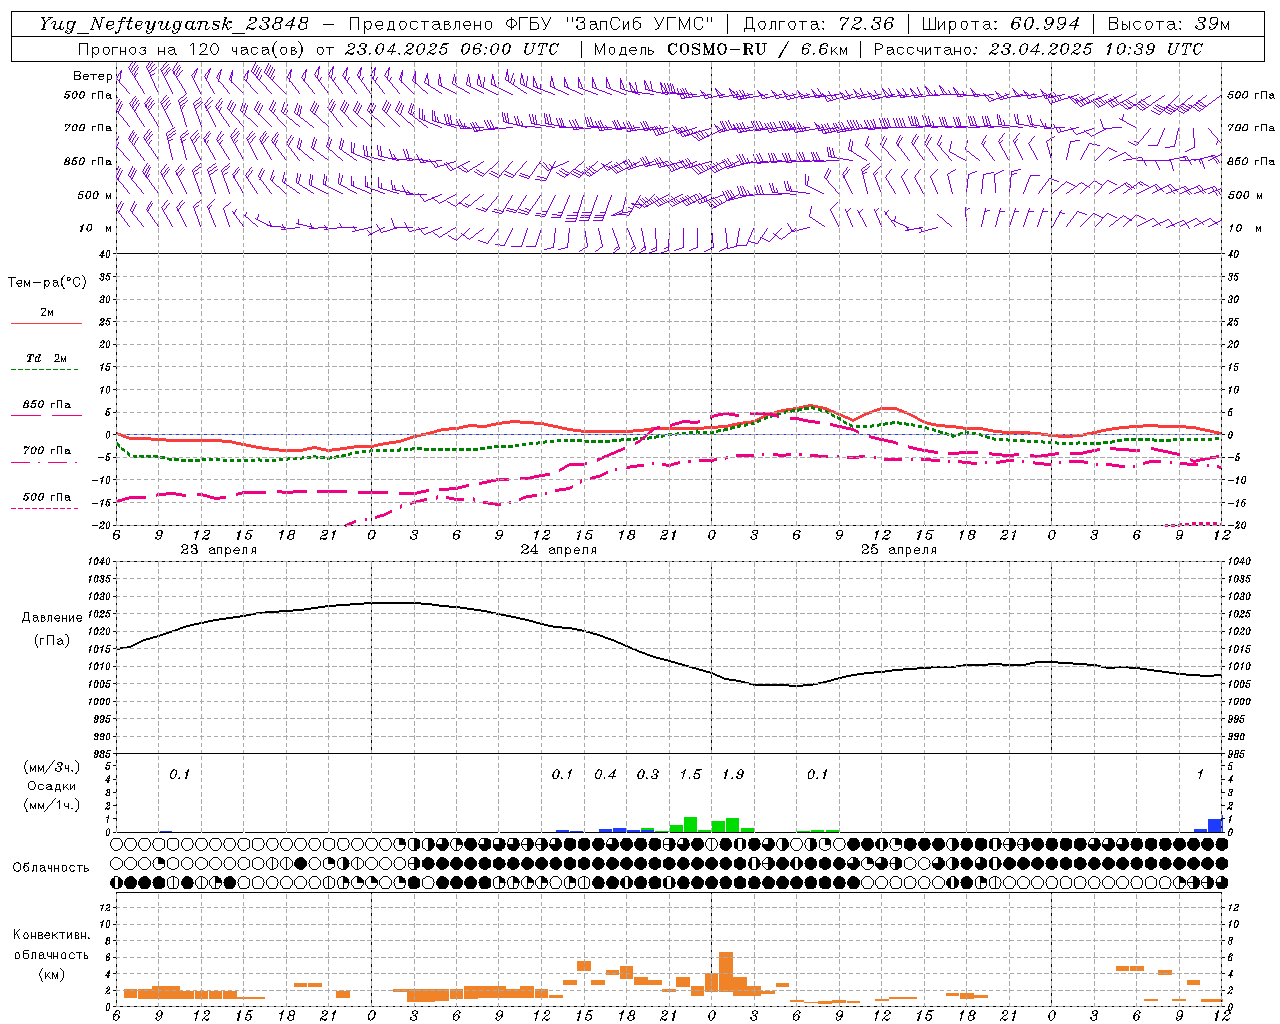The image size is (1280, 1024).
Task: Click the 25 апреля date label
Action: tap(899, 550)
